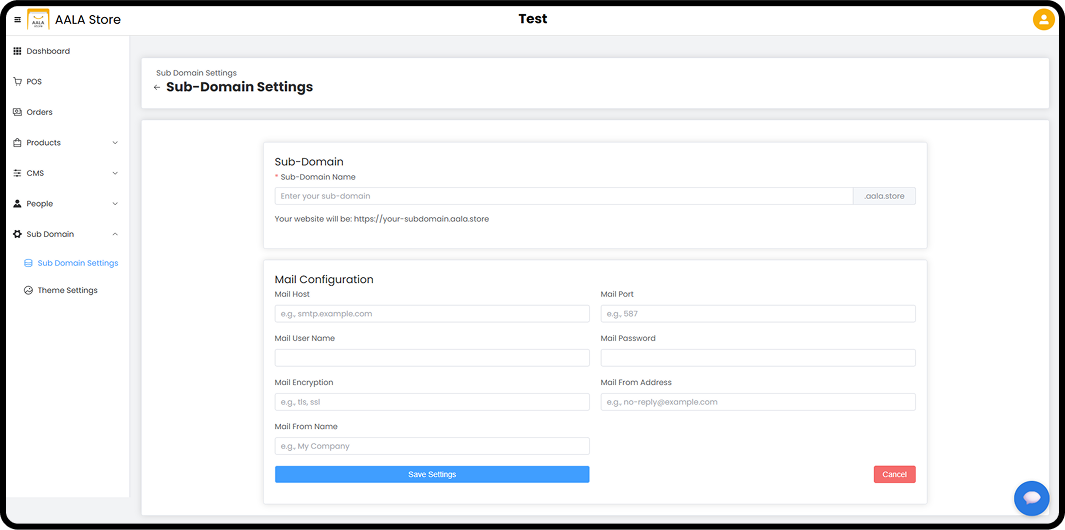The height and width of the screenshot is (530, 1065).
Task: Click the POS cart icon
Action: click(x=17, y=82)
